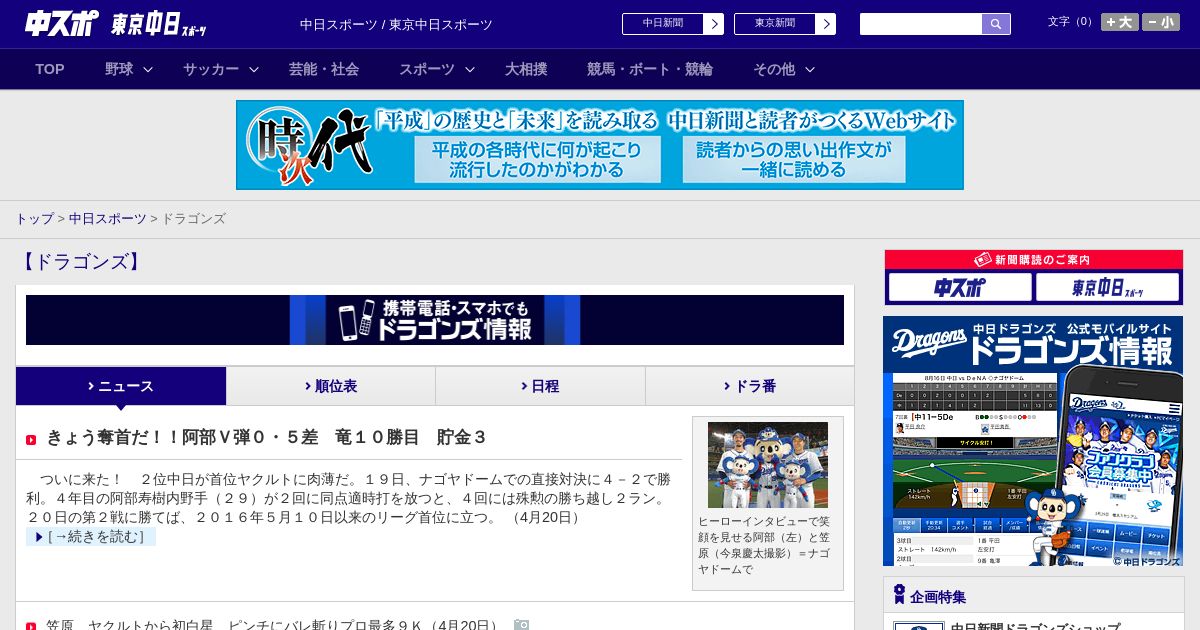Image resolution: width=1200 pixels, height=630 pixels.
Task: Go to TOP in navigation bar
Action: point(50,69)
